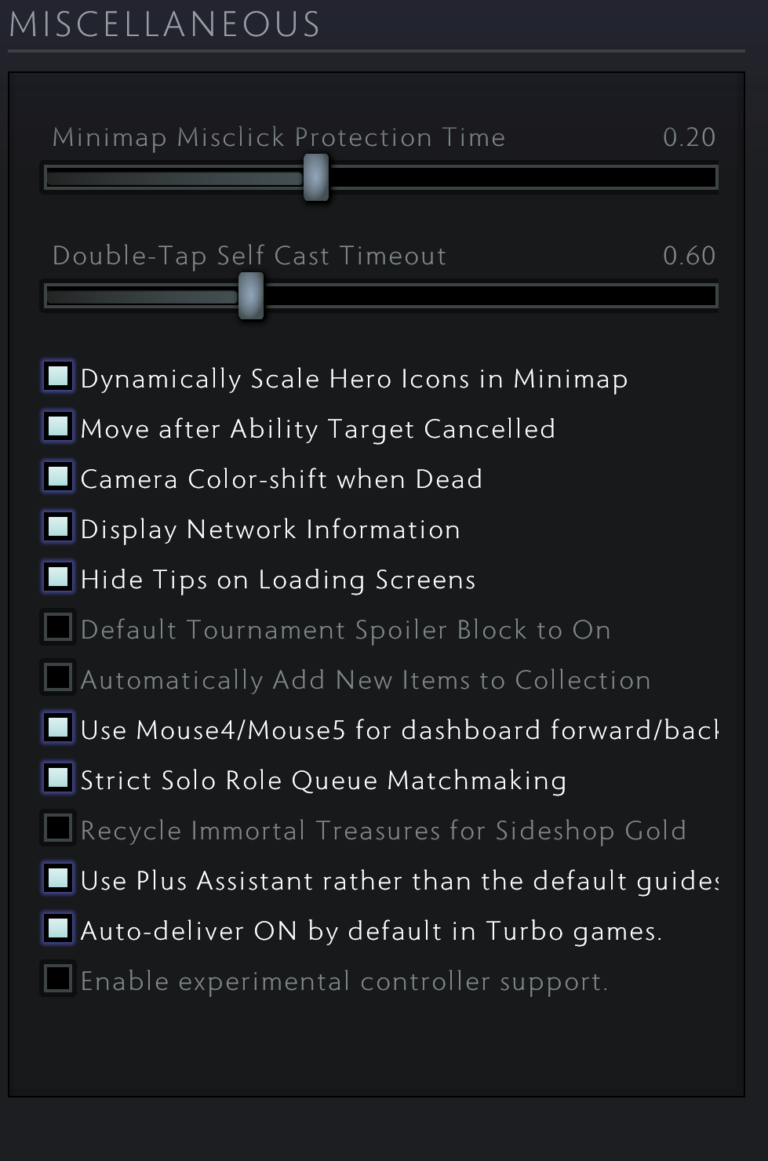Toggle Dynamically Scale Hero Icons in Minimap
The image size is (768, 1161).
(x=57, y=377)
